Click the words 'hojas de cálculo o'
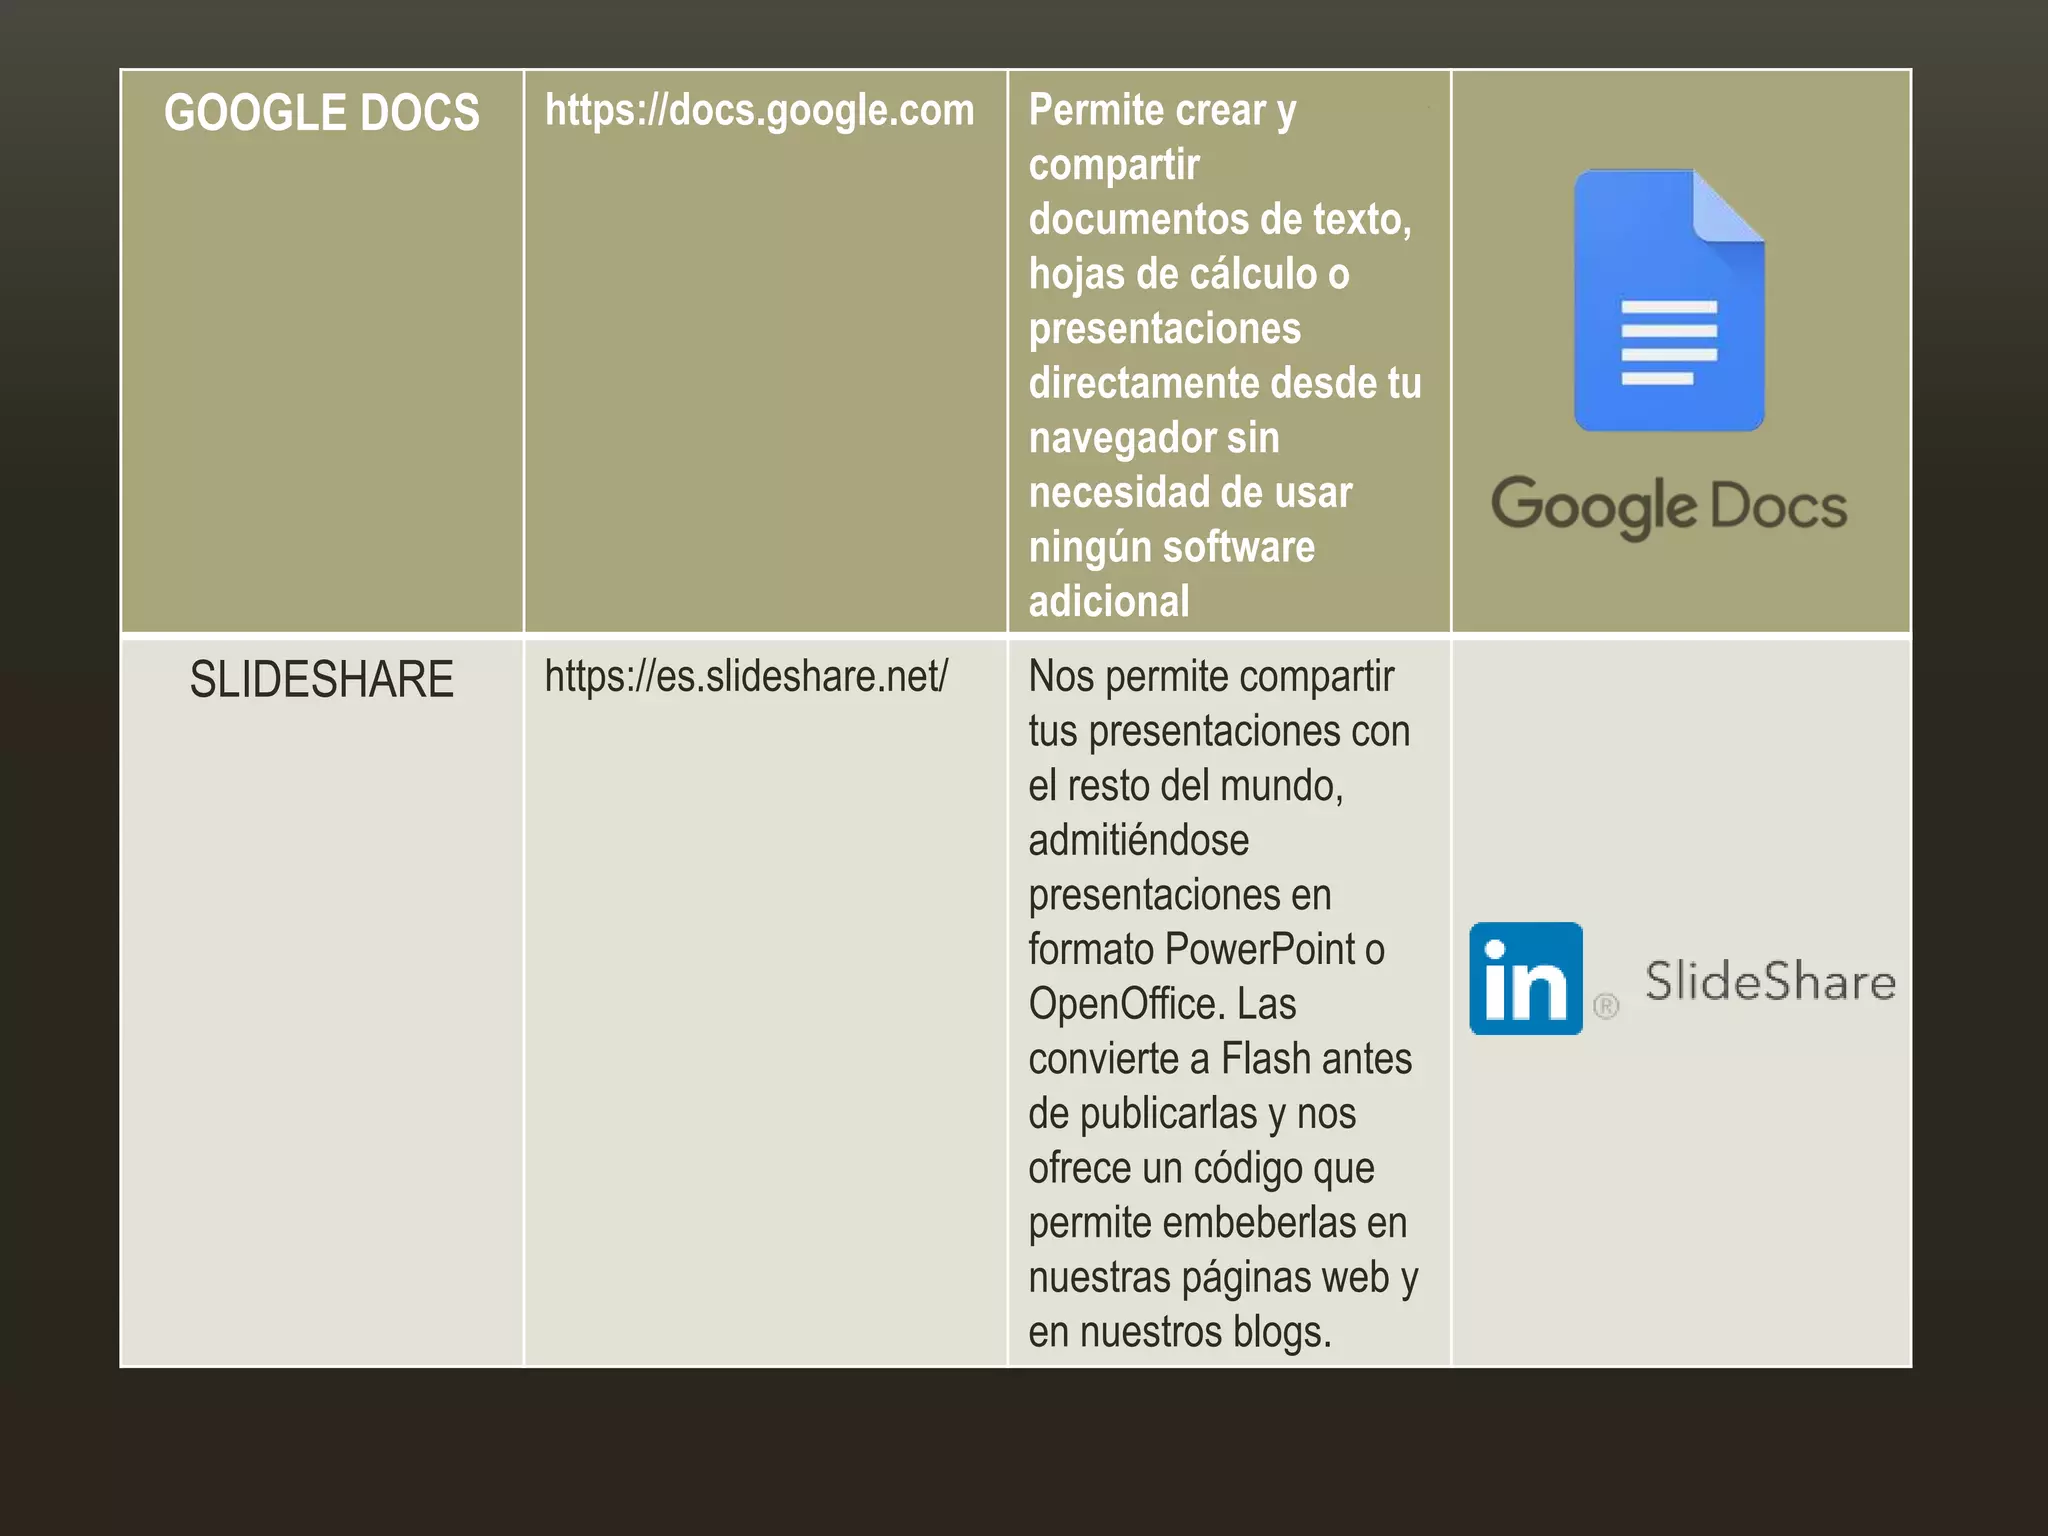 1189,274
